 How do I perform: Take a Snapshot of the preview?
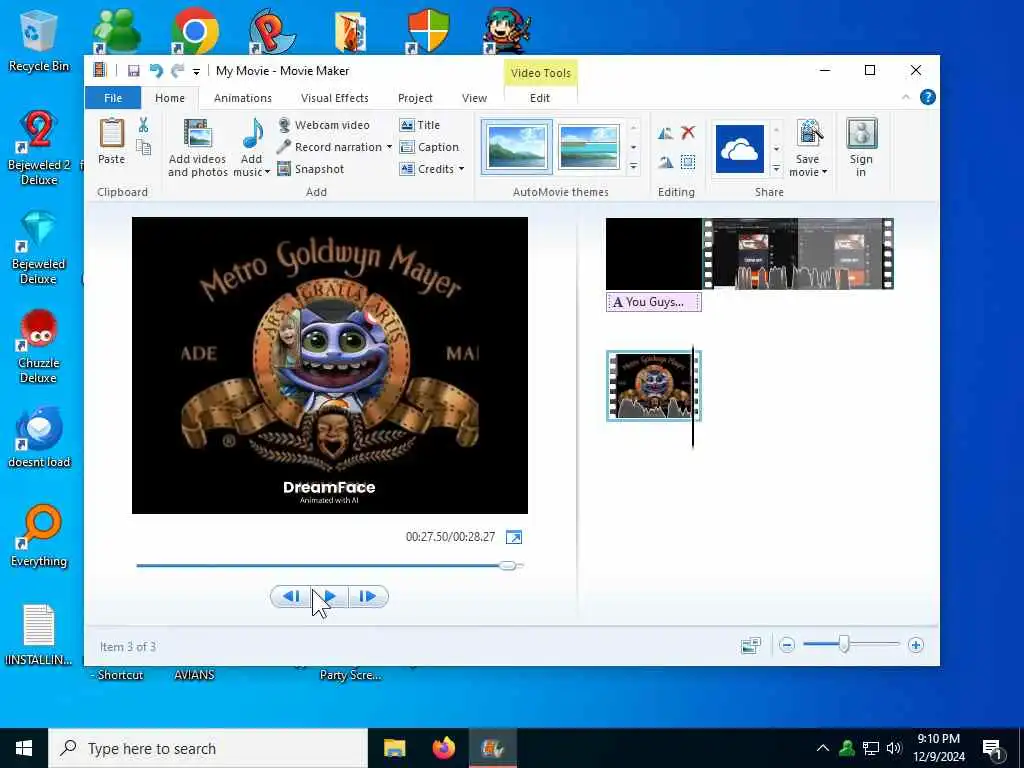click(x=311, y=169)
